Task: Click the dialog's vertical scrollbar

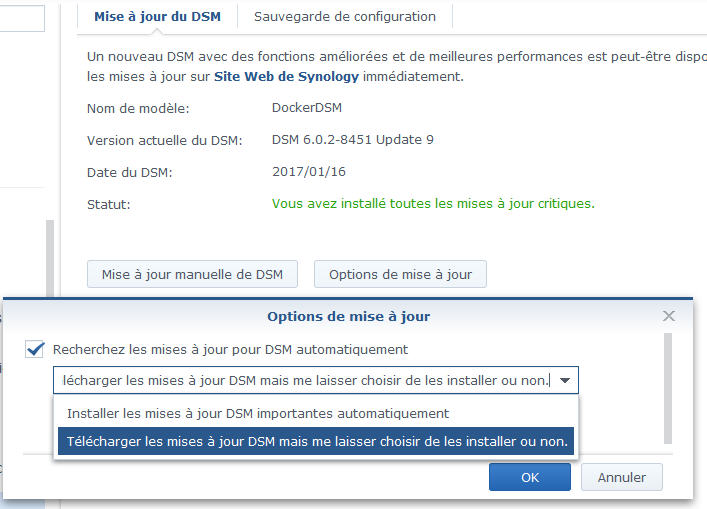Action: (668, 389)
